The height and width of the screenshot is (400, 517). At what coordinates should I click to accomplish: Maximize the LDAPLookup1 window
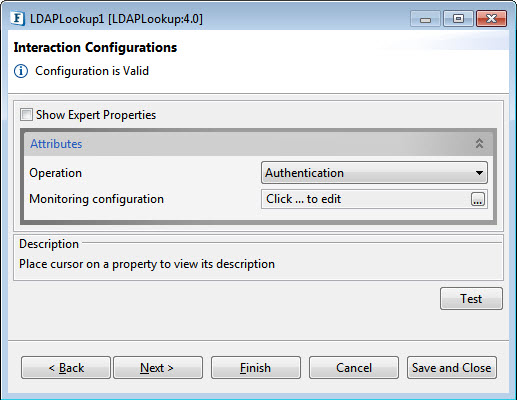[458, 19]
